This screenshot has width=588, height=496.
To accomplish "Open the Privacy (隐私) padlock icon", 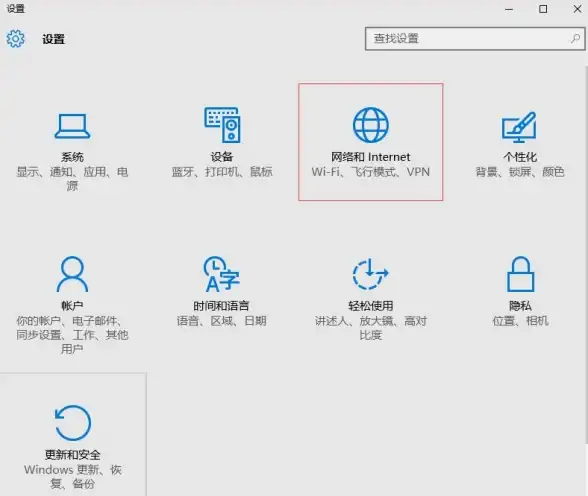I will [x=520, y=274].
